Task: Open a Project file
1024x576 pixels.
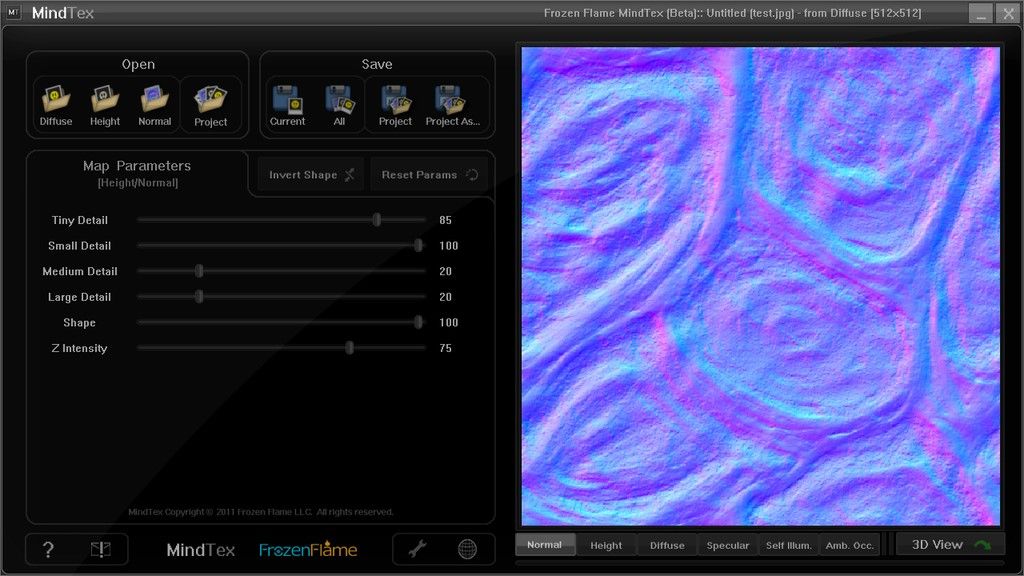Action: [210, 106]
